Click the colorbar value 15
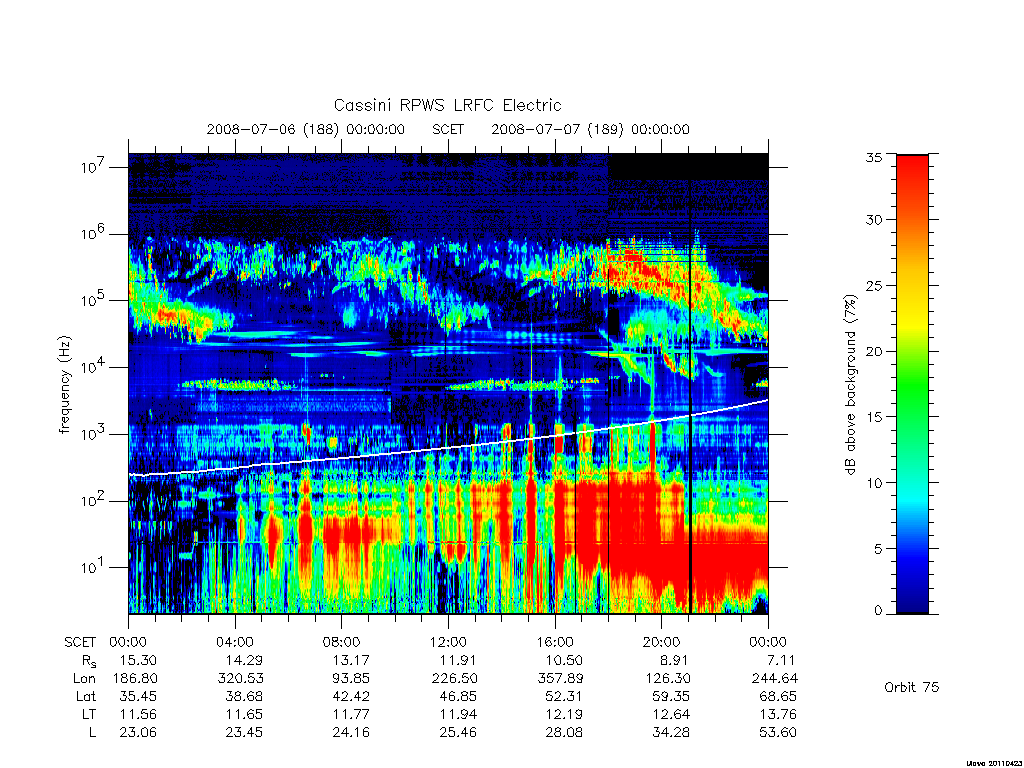The width and height of the screenshot is (1024, 768). tap(874, 417)
